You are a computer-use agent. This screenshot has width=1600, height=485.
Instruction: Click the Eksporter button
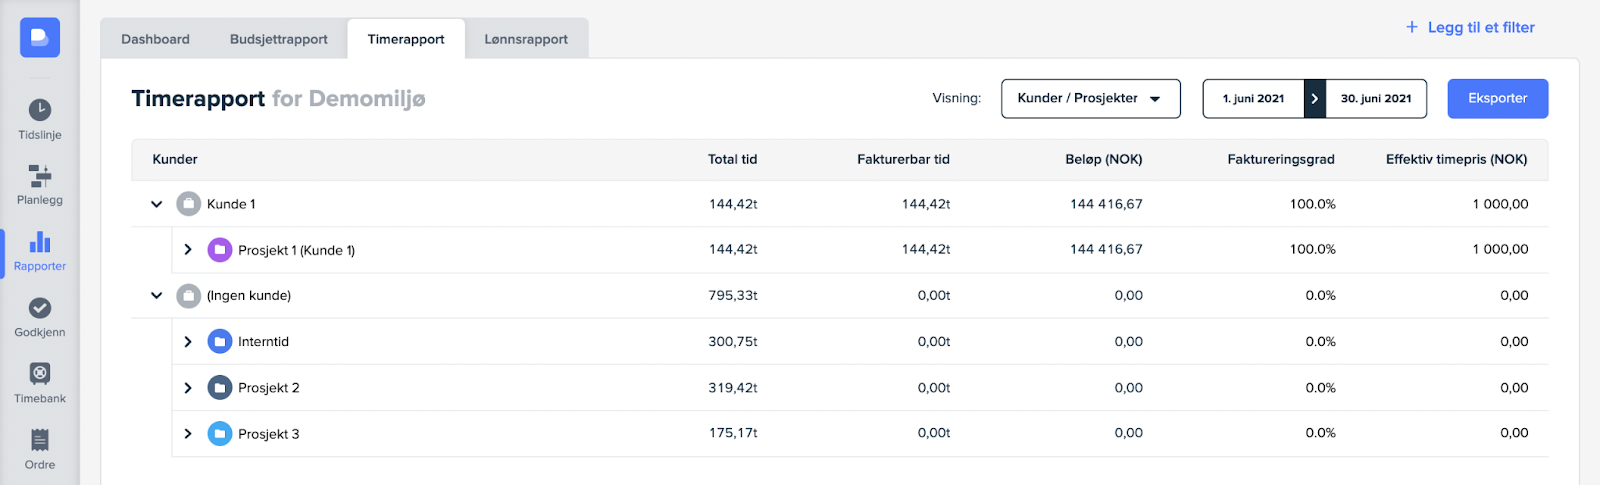tap(1497, 99)
